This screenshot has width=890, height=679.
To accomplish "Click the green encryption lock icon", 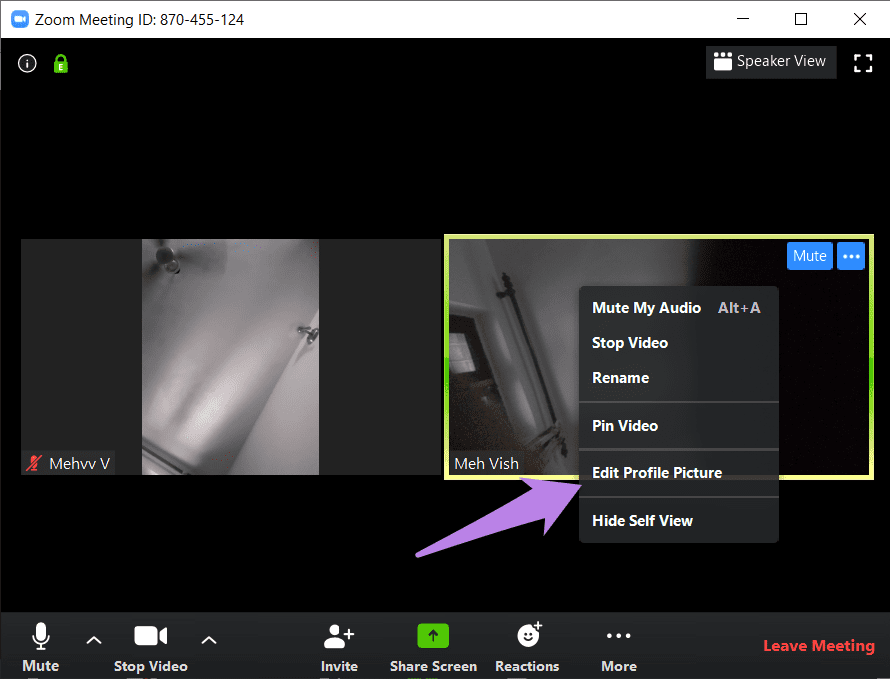I will pyautogui.click(x=60, y=63).
